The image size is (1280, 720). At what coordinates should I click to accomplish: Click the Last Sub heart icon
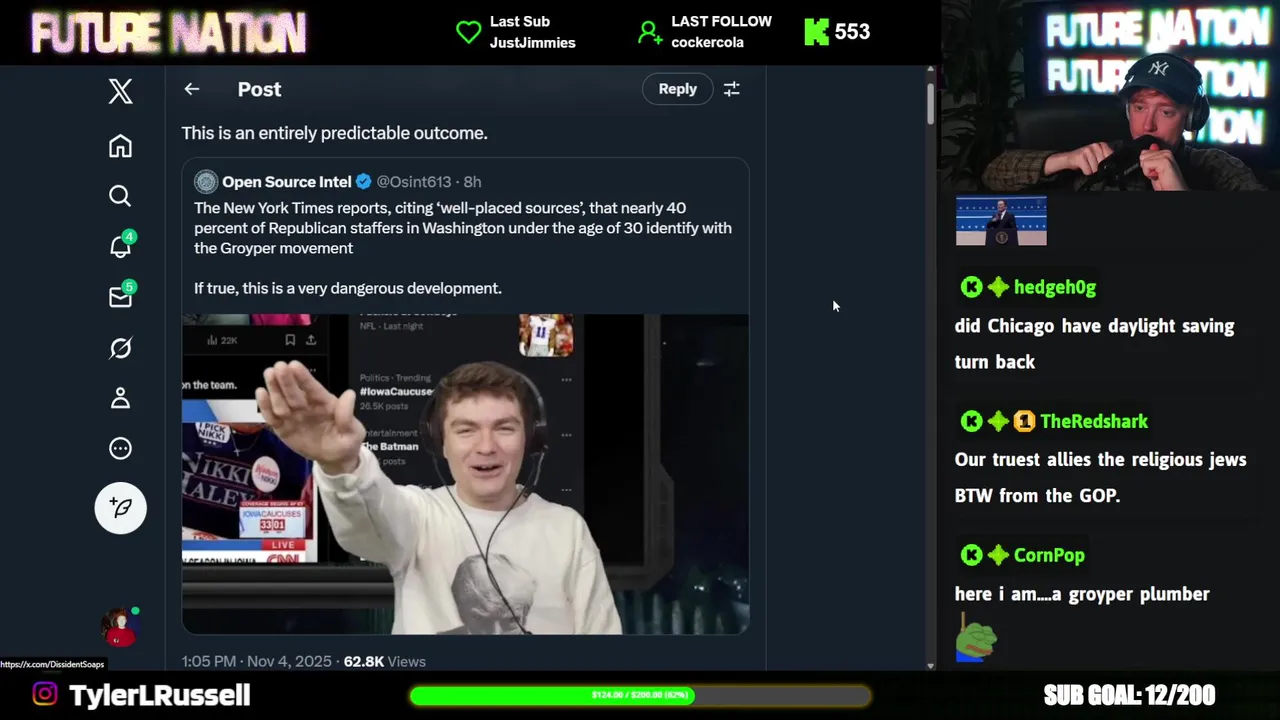[468, 32]
